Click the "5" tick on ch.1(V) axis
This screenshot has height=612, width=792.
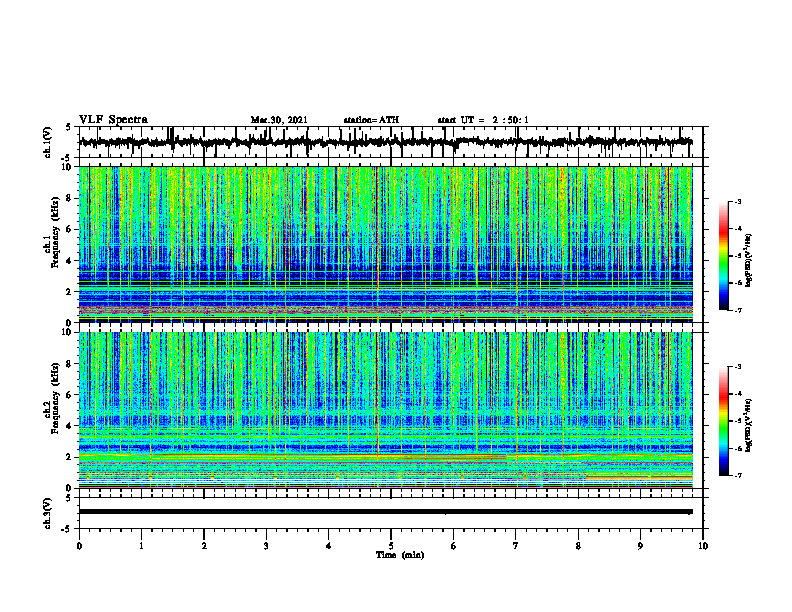pos(69,128)
